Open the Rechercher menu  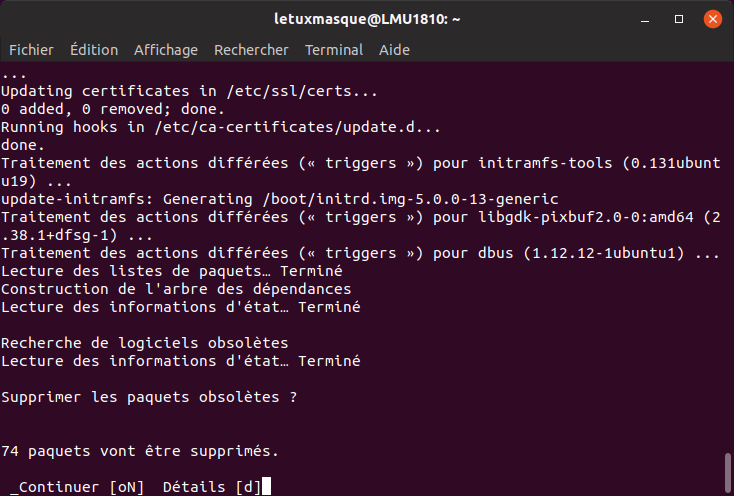[251, 50]
